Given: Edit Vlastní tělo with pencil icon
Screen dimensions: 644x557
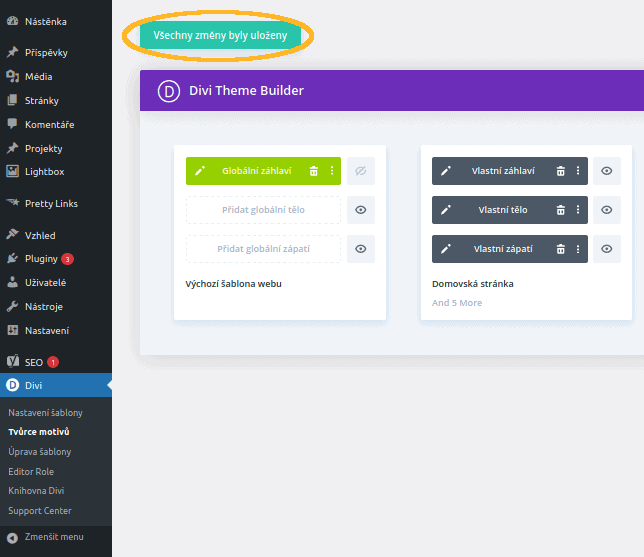Looking at the screenshot, I should (x=446, y=210).
